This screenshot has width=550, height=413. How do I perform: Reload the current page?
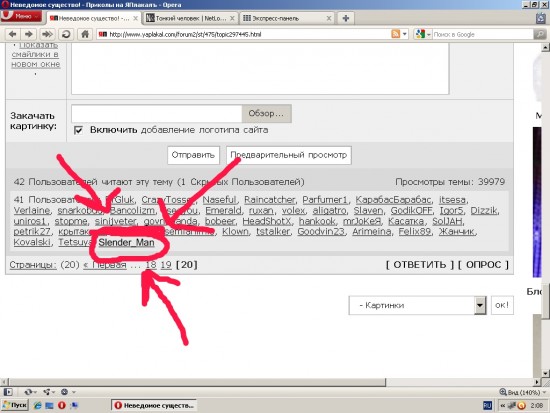click(66, 34)
